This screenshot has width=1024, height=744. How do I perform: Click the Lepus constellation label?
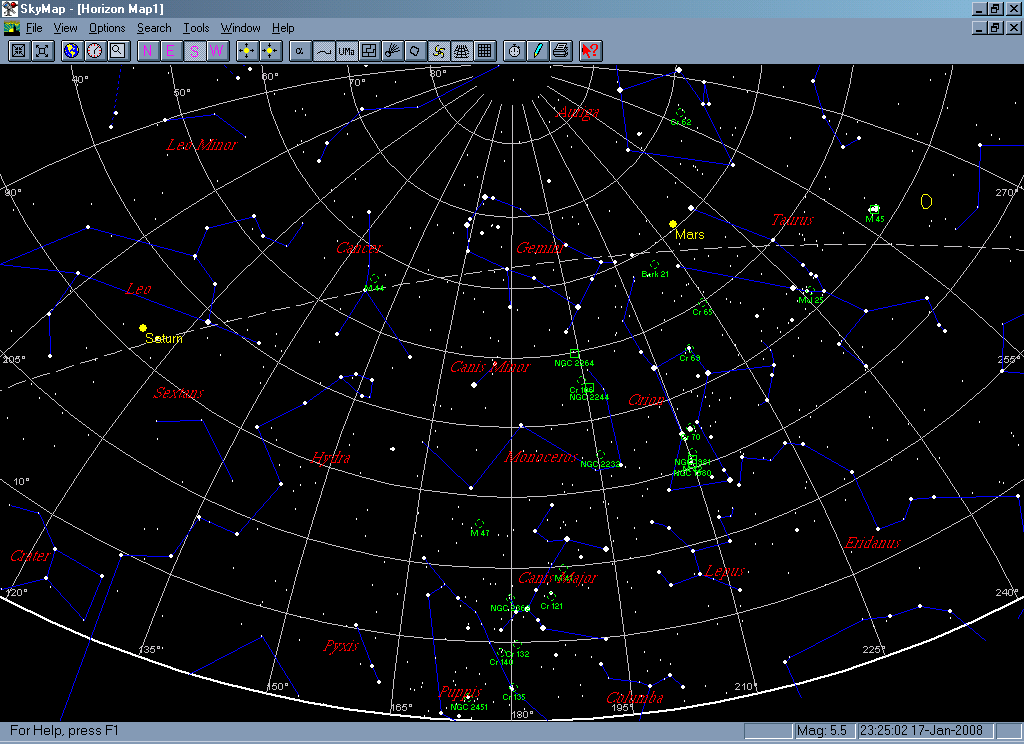click(x=725, y=571)
